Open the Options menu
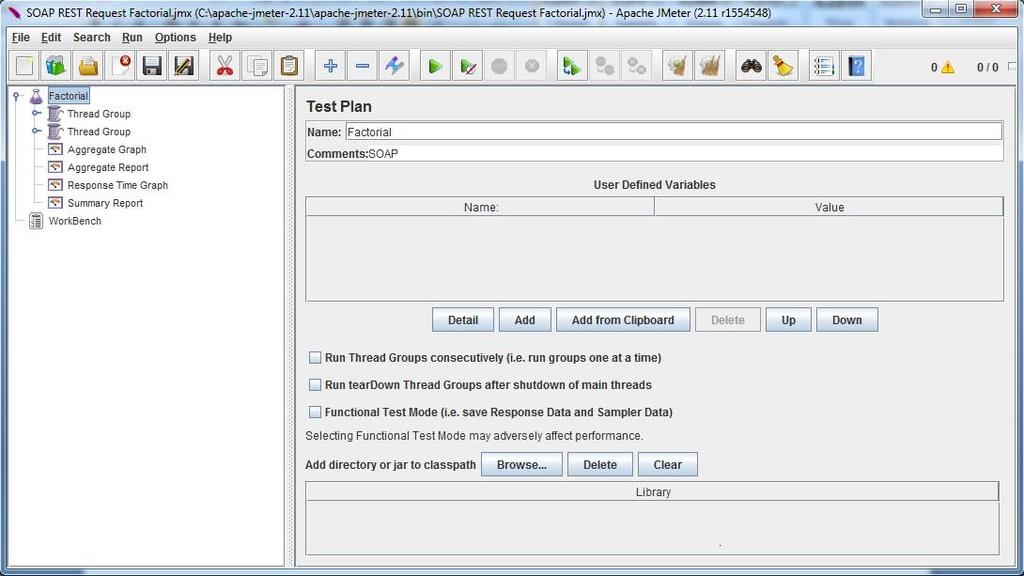1024x576 pixels. (175, 37)
